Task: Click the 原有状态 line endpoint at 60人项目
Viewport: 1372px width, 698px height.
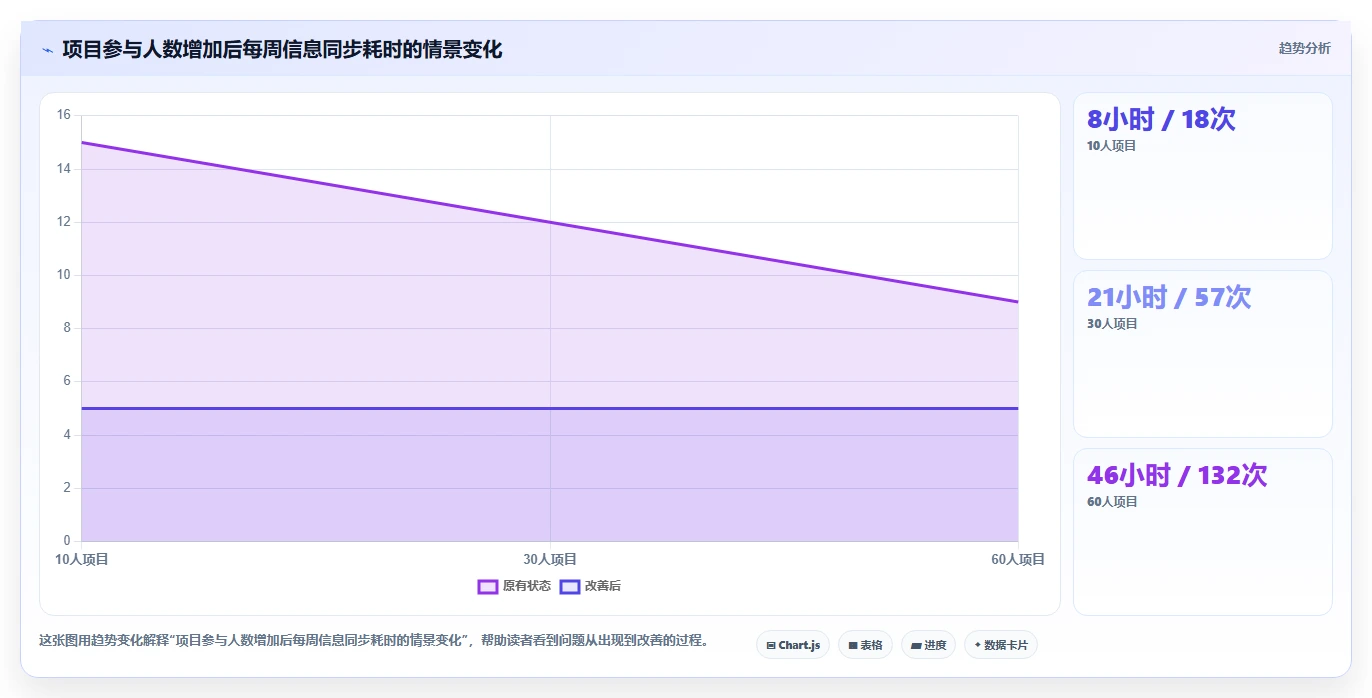Action: point(1018,302)
